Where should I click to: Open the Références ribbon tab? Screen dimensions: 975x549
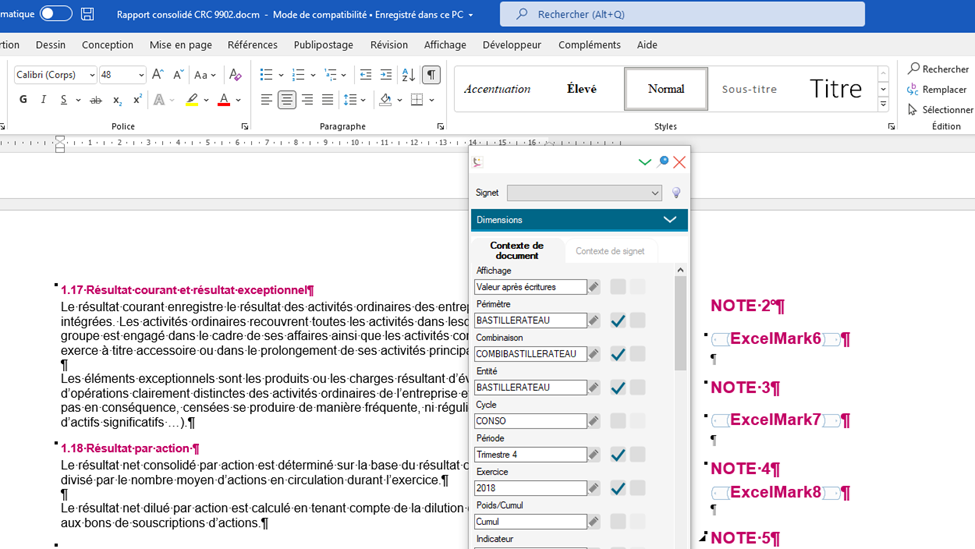pos(252,45)
